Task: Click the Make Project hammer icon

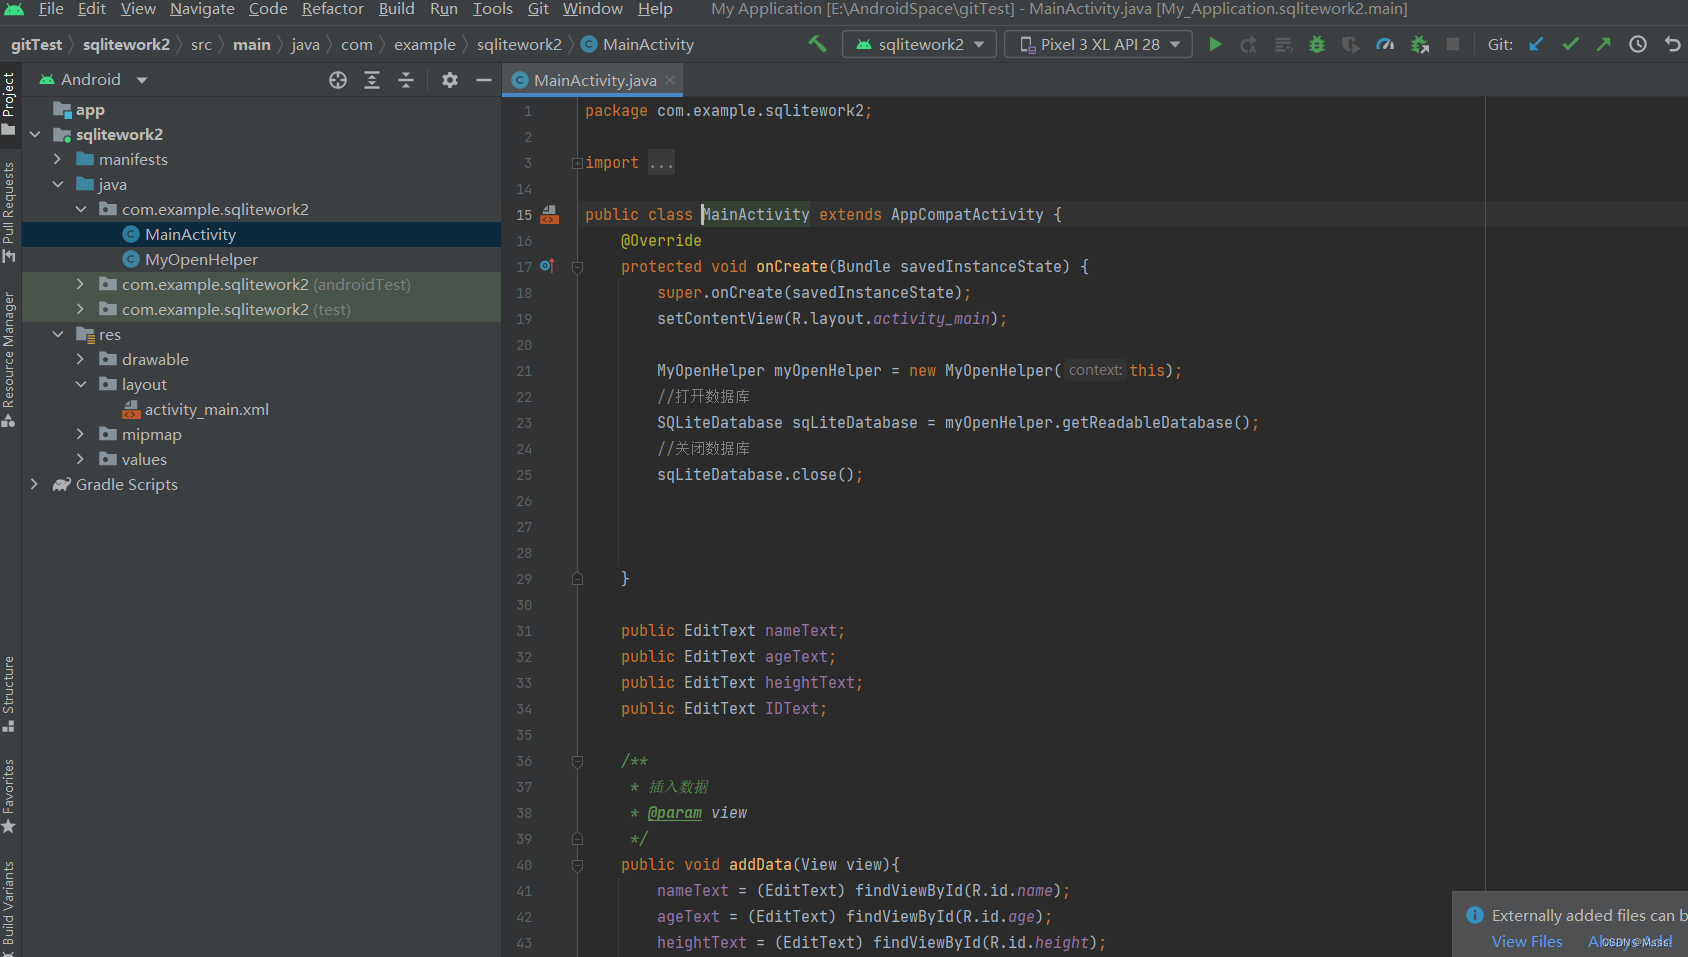Action: 817,44
